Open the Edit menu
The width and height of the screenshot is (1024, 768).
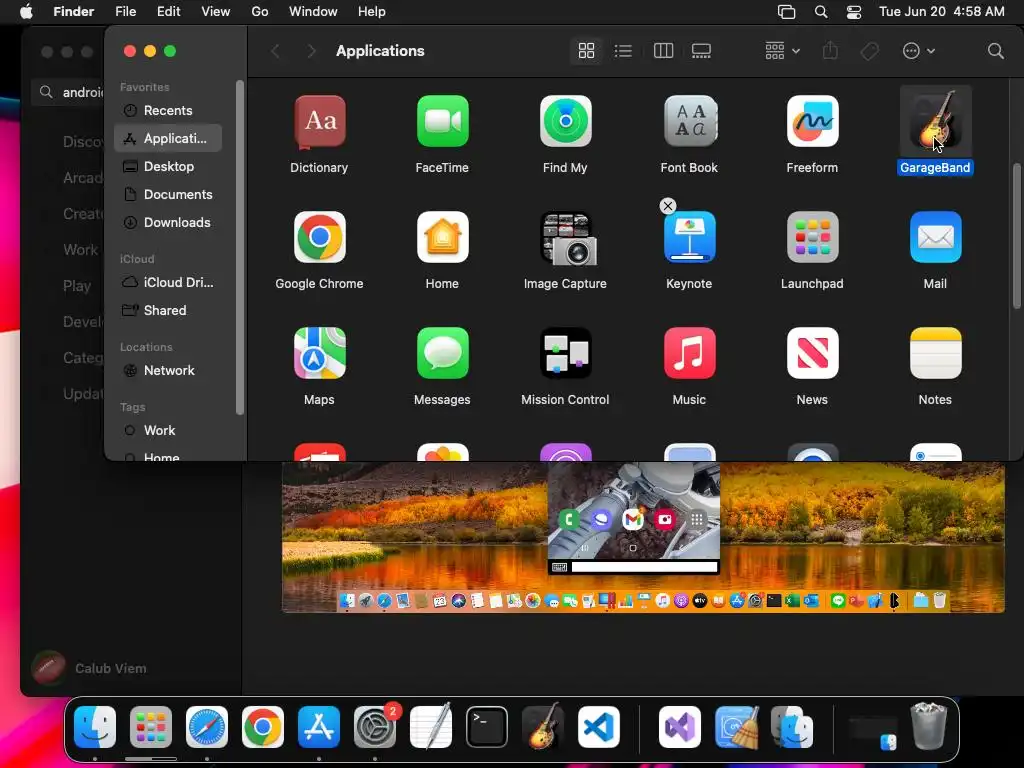[x=168, y=12]
